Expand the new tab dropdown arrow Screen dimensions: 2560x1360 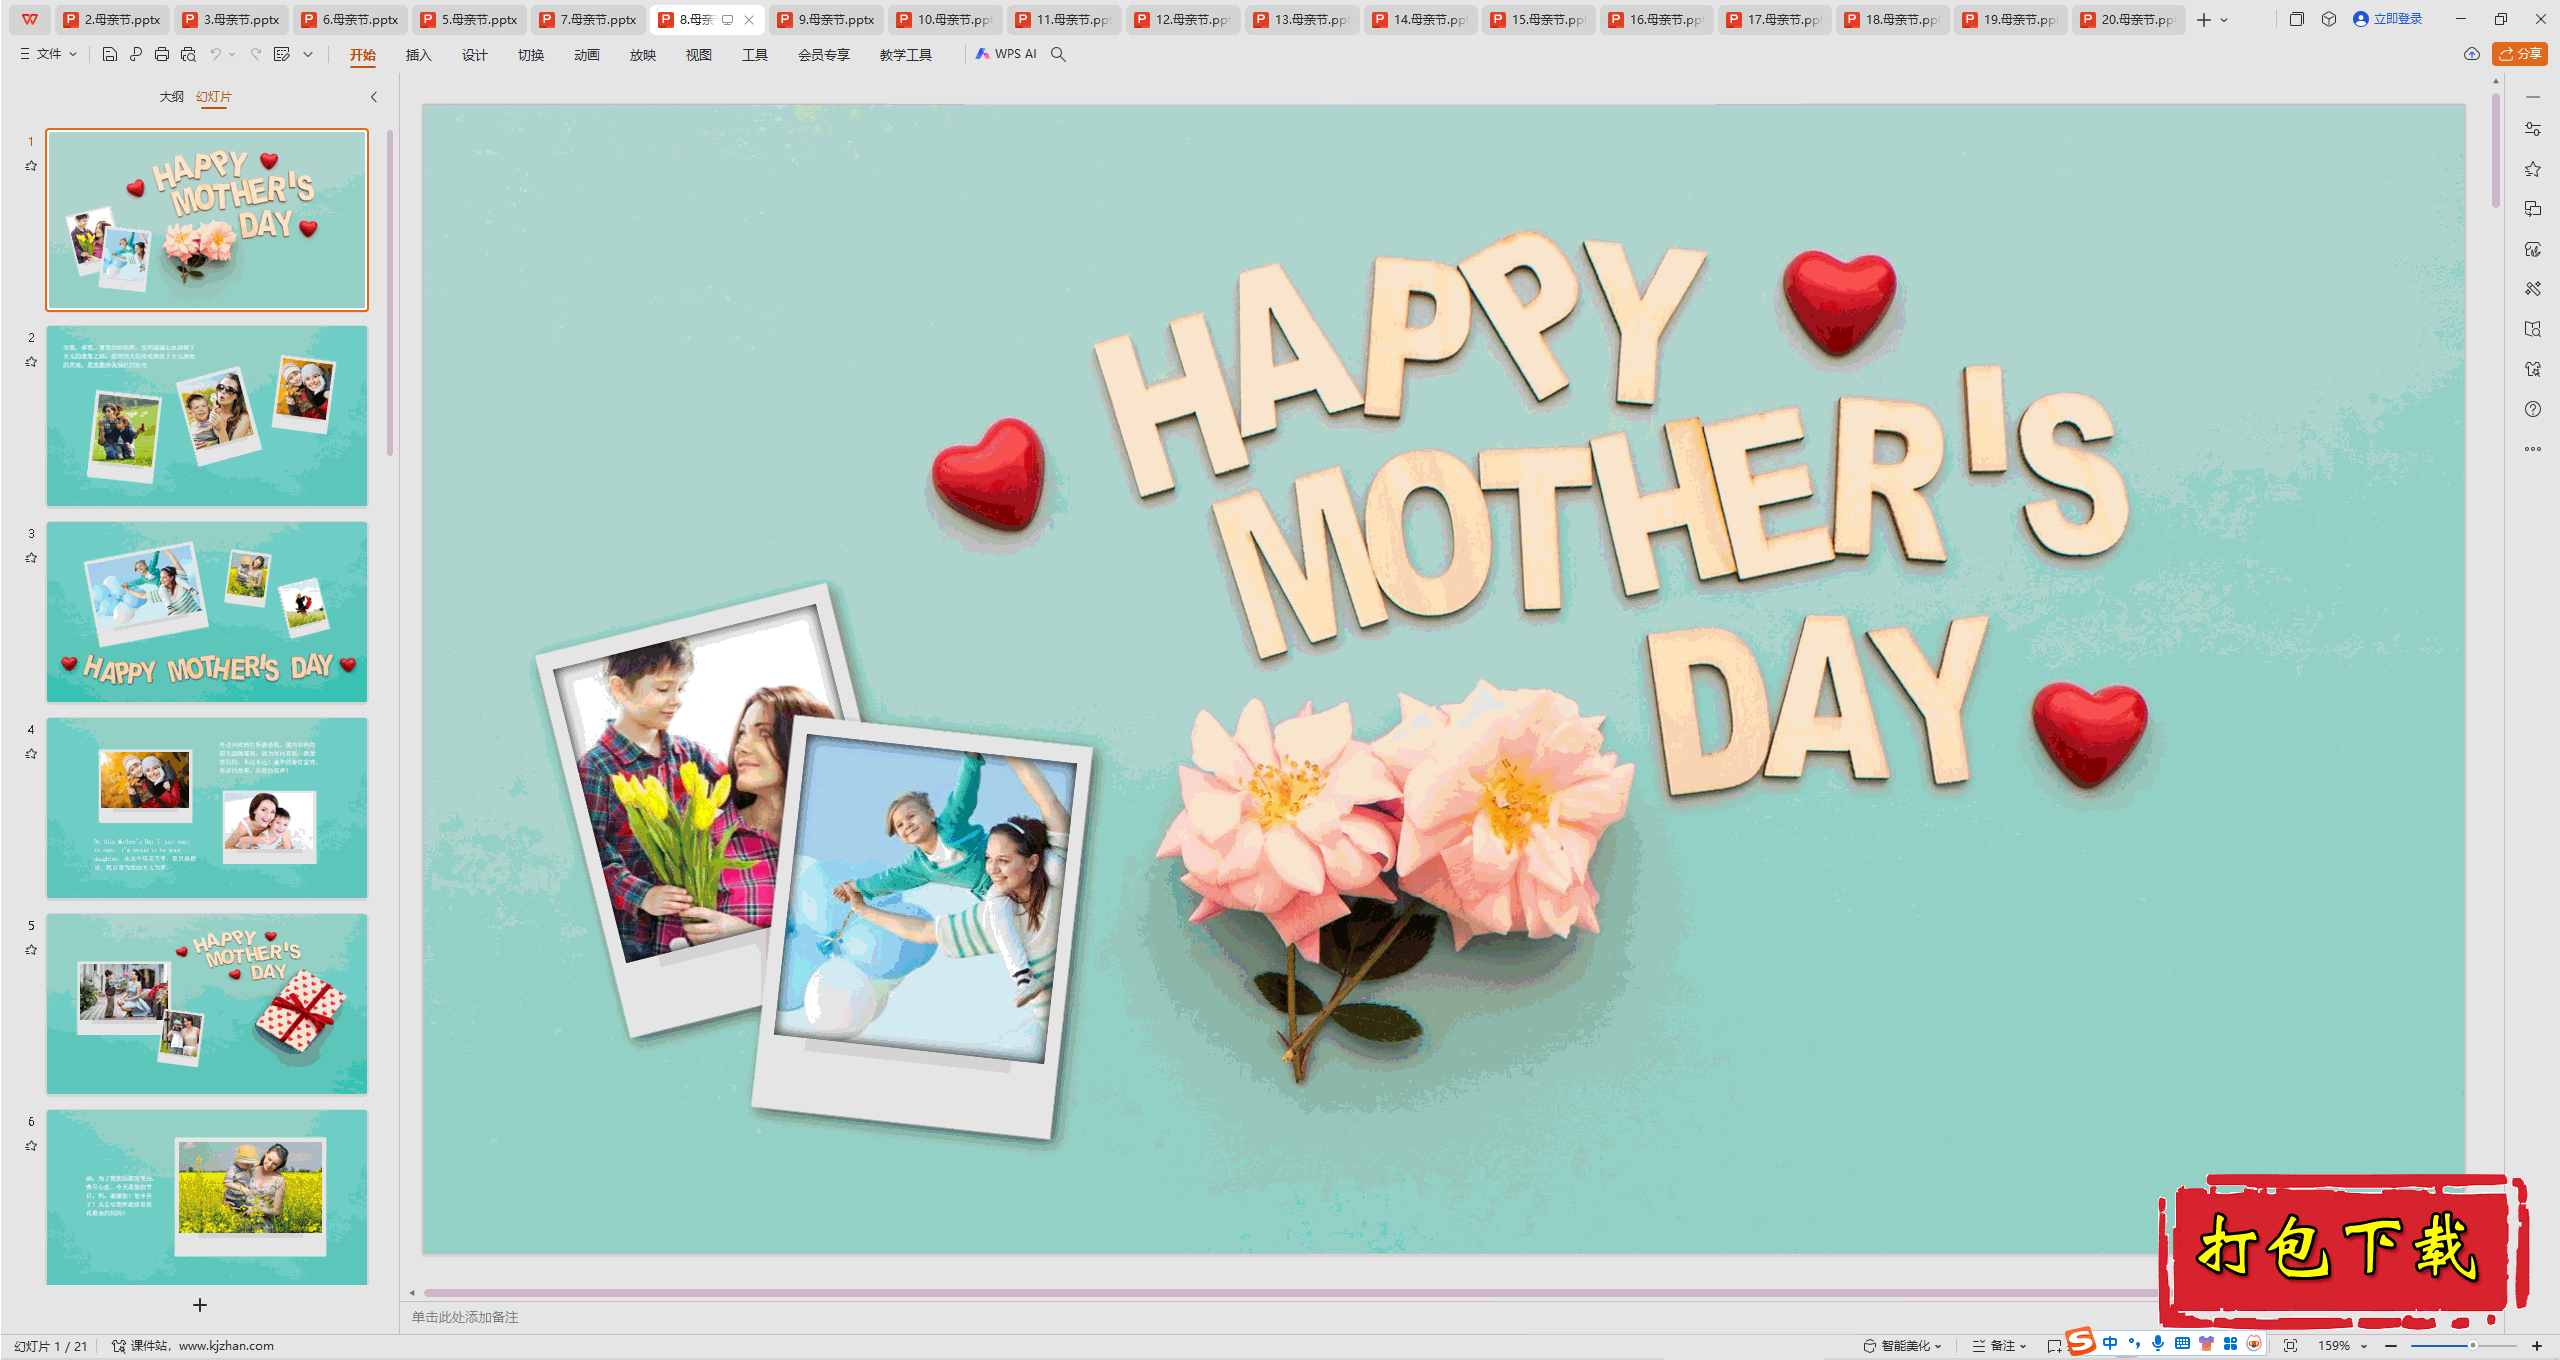[x=2224, y=19]
